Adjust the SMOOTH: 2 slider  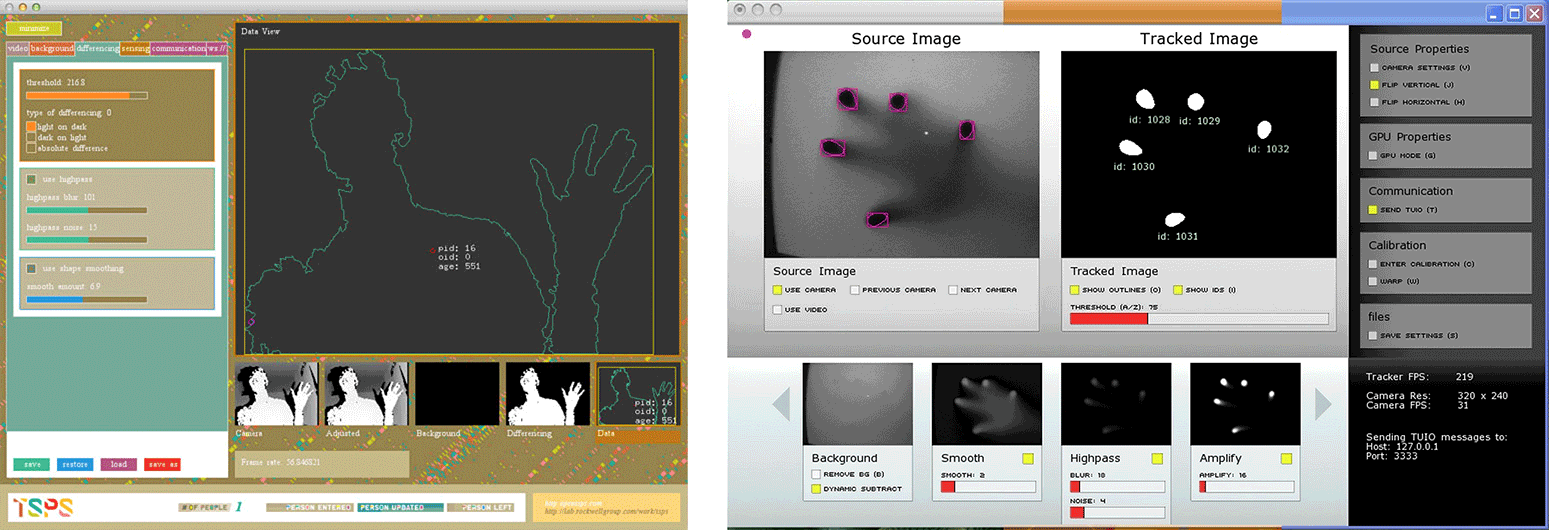point(988,487)
